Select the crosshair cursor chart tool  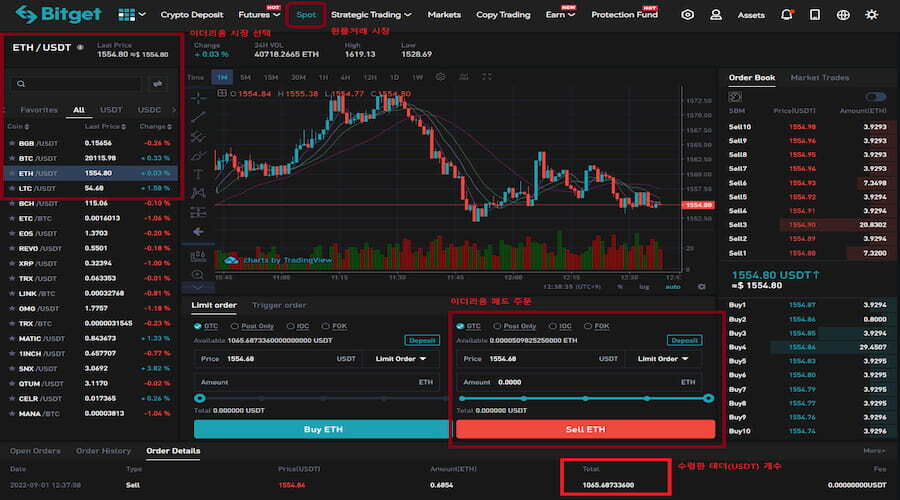pyautogui.click(x=198, y=98)
